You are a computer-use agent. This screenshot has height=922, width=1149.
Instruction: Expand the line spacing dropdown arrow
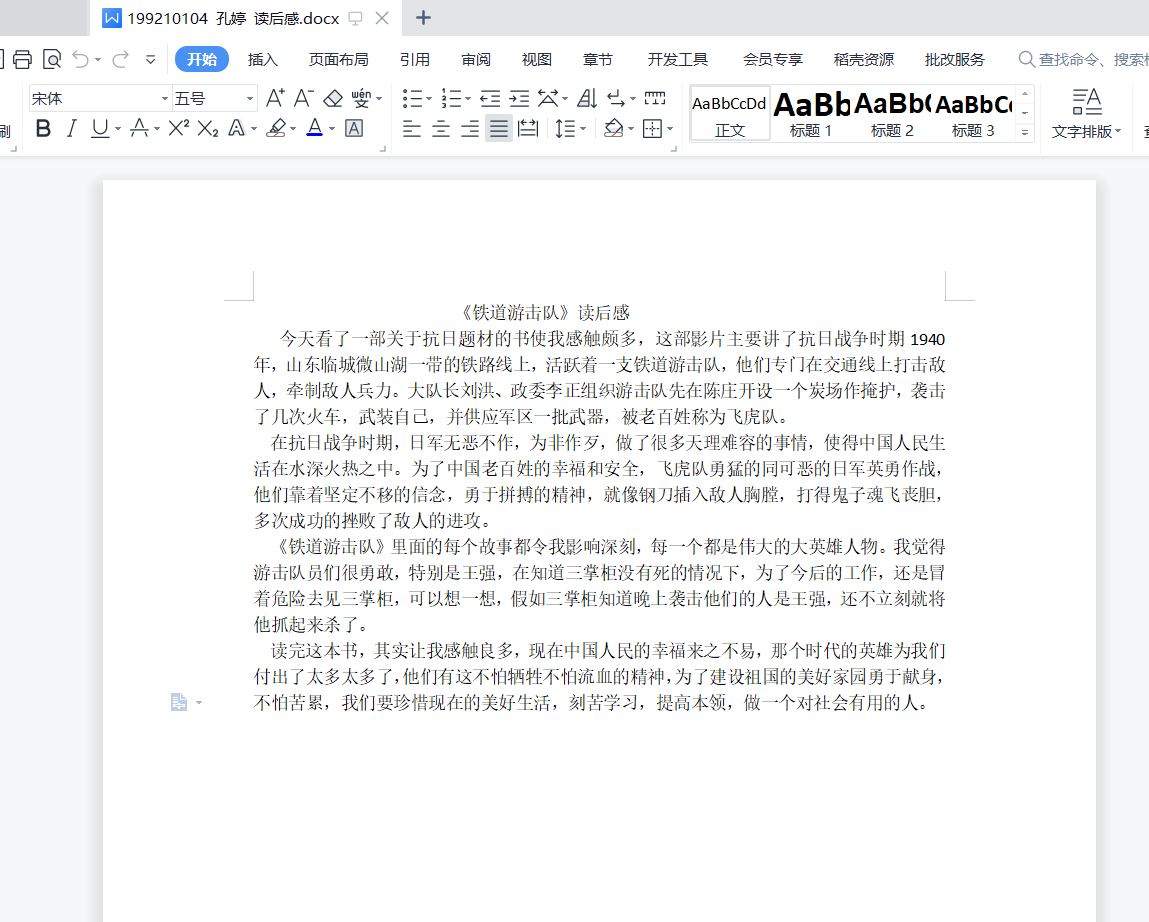583,128
